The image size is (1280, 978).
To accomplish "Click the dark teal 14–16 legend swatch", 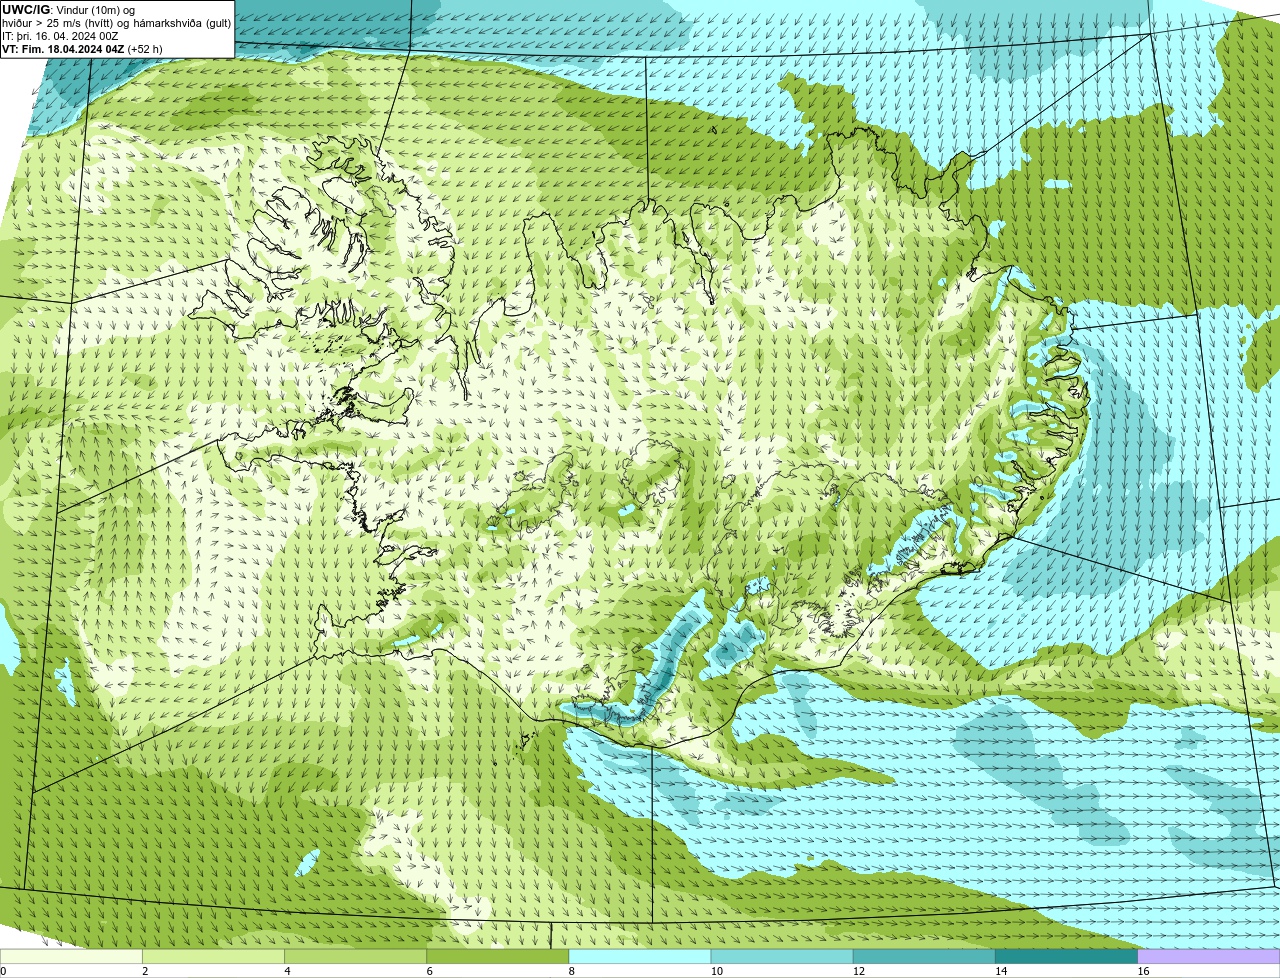I will click(1067, 956).
